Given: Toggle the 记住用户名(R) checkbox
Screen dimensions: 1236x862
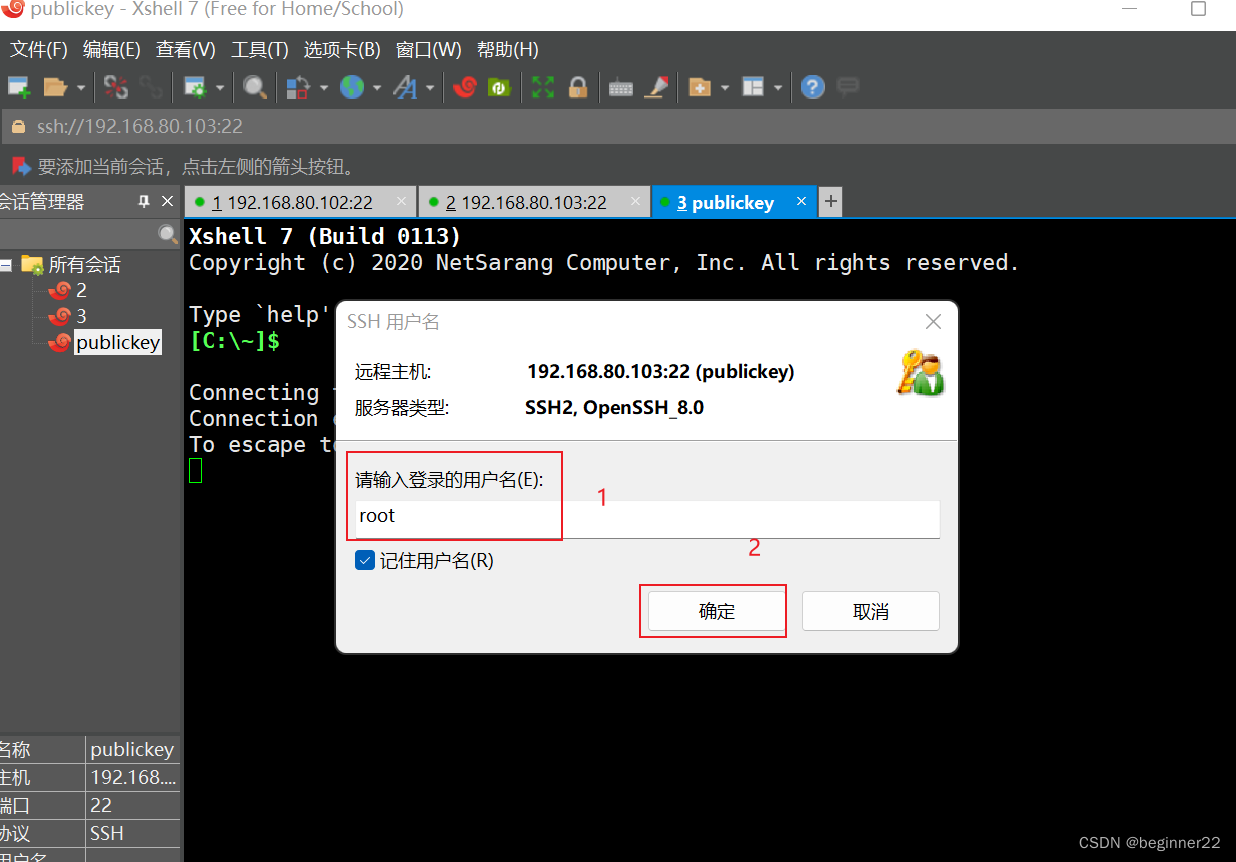Looking at the screenshot, I should coord(365,561).
